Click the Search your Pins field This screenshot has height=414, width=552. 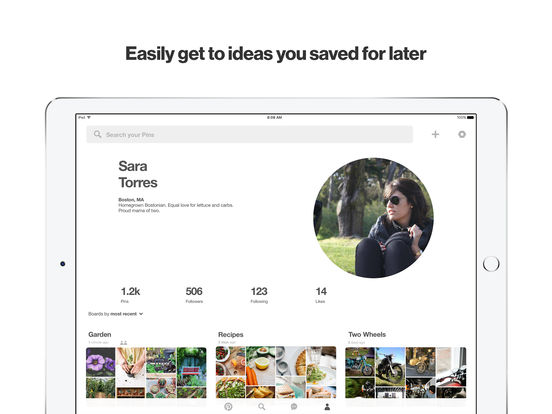pos(250,134)
